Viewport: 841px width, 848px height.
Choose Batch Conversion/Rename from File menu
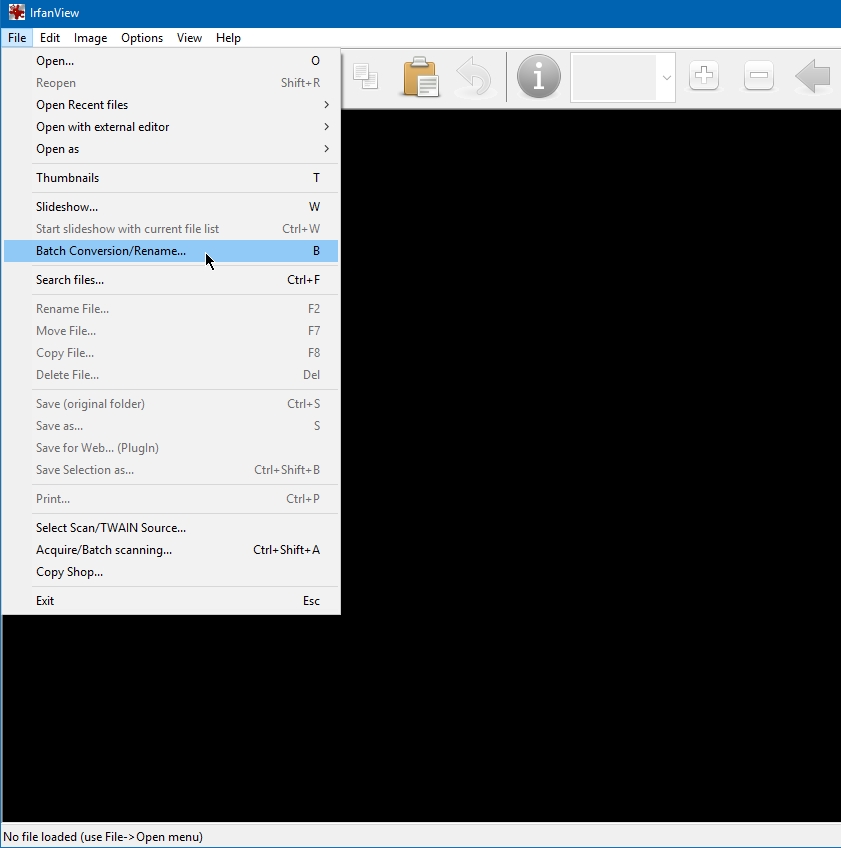[111, 251]
